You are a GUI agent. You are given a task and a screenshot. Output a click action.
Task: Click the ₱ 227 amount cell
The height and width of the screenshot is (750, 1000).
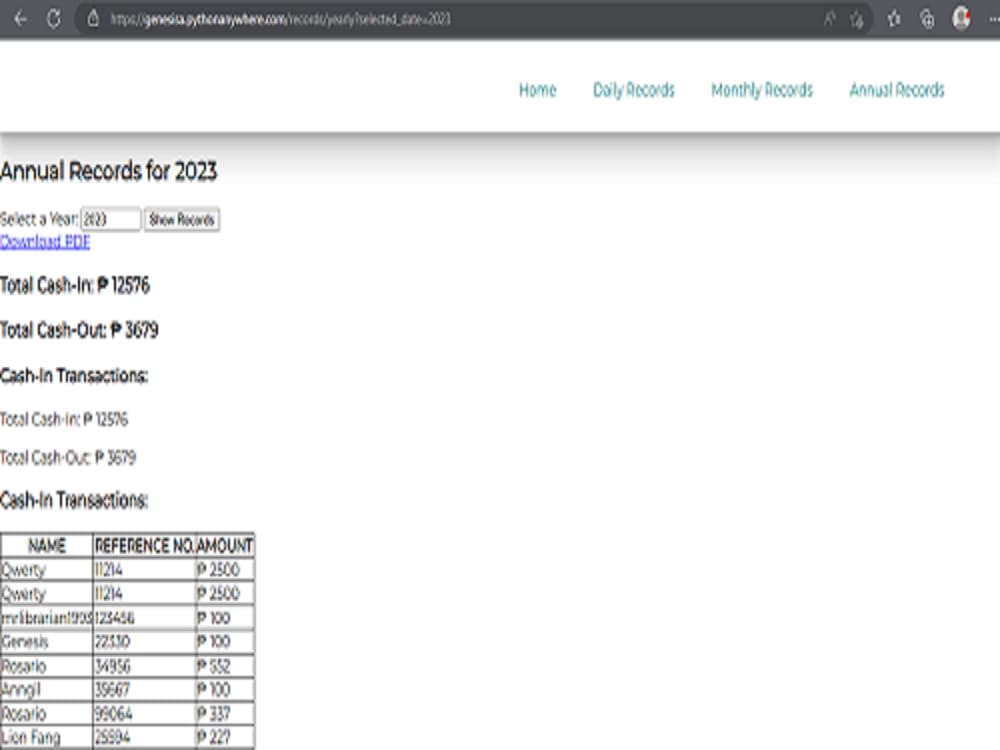pos(224,738)
